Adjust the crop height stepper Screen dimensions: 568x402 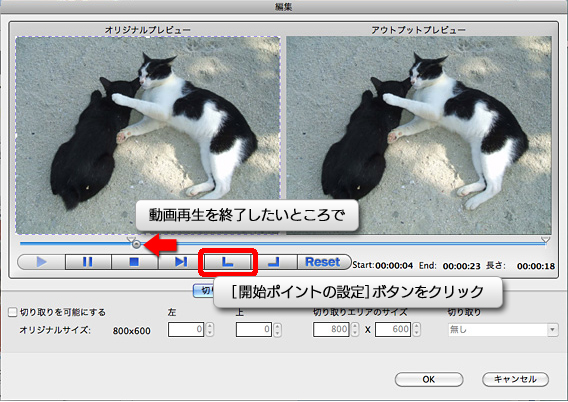[417, 329]
